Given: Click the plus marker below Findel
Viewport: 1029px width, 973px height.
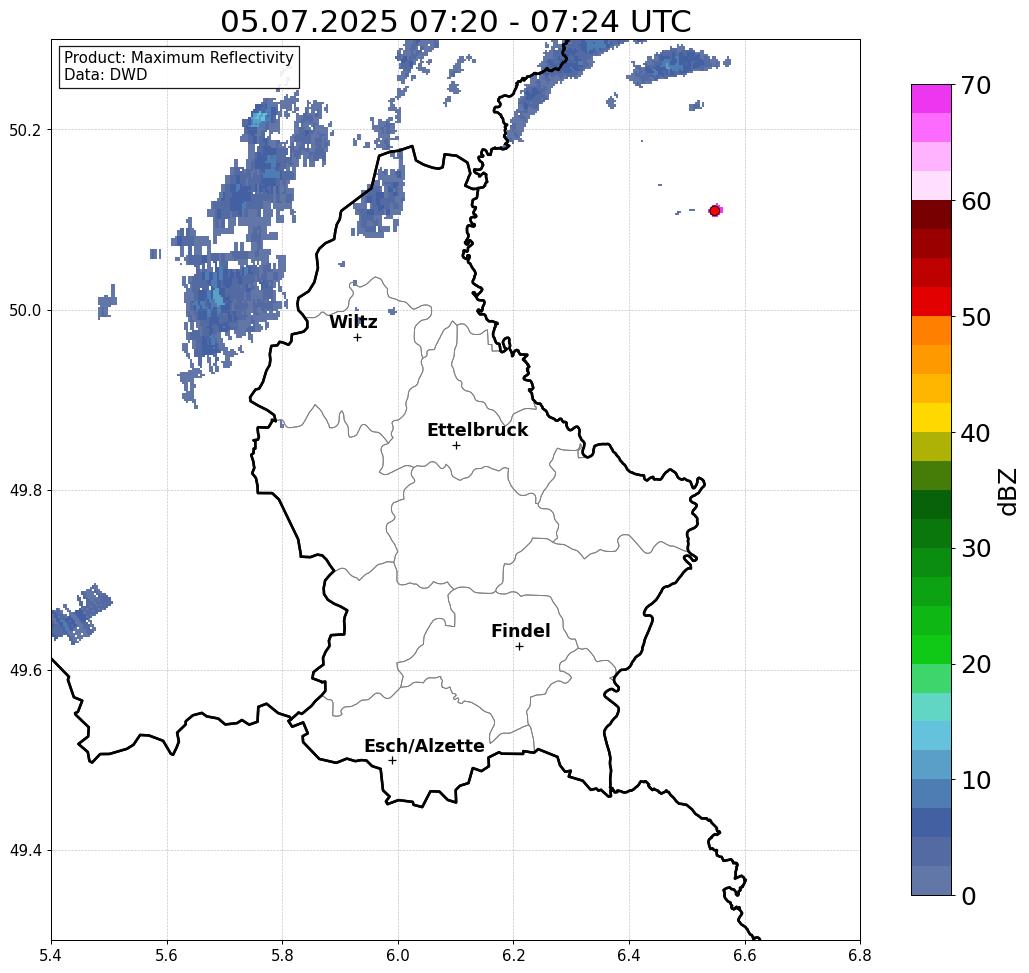Looking at the screenshot, I should [x=519, y=646].
